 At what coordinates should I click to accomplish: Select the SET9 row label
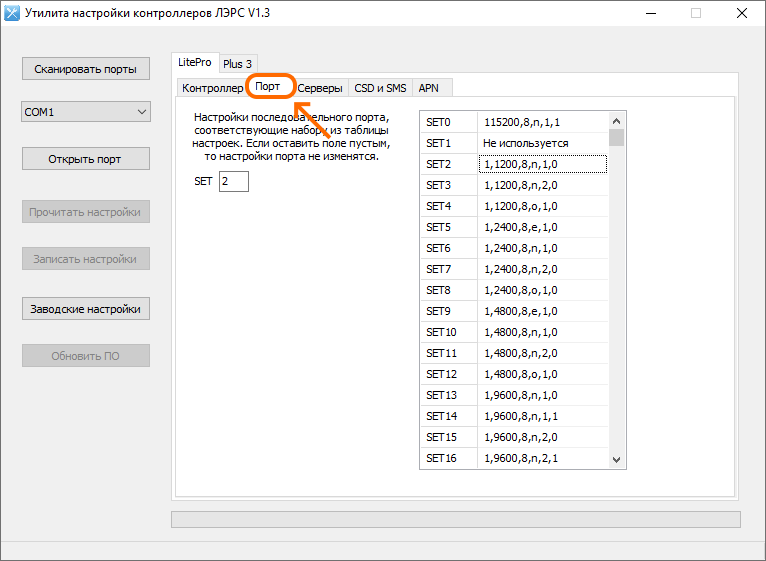tap(448, 311)
